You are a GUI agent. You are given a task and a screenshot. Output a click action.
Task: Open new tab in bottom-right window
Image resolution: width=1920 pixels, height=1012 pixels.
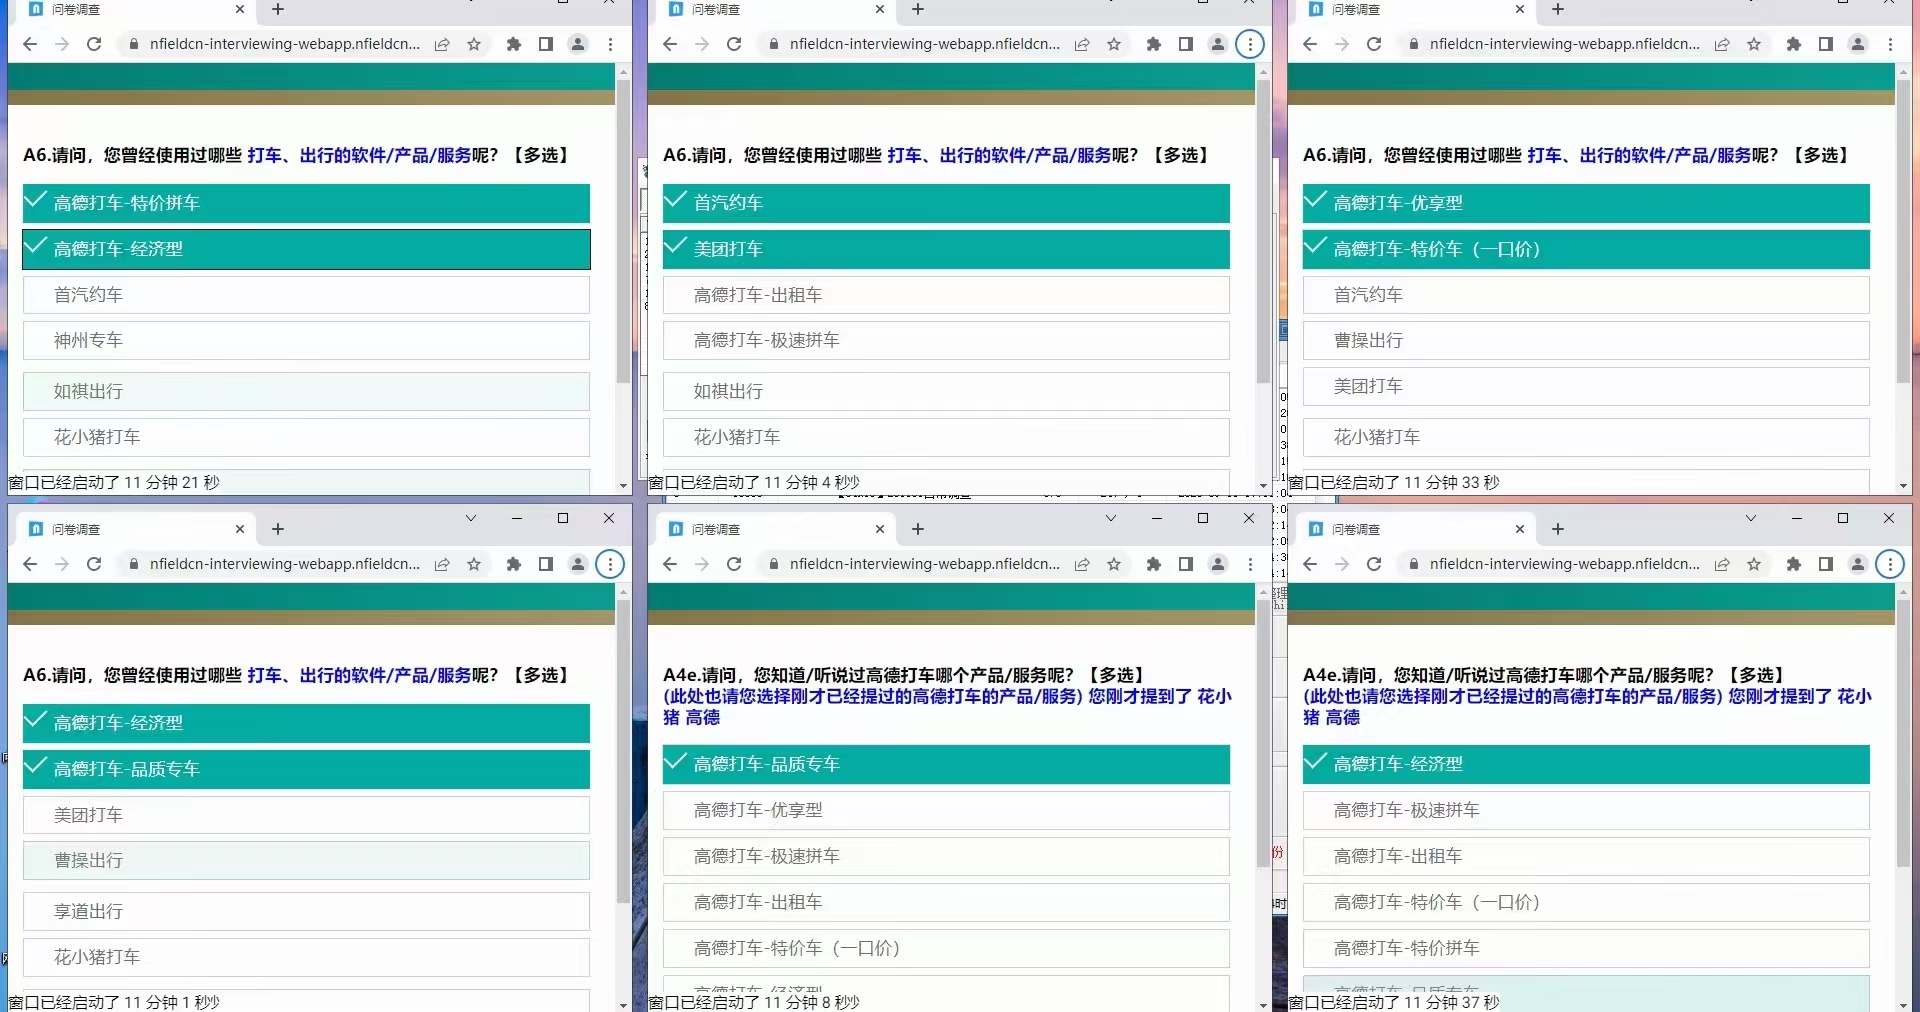(1558, 529)
